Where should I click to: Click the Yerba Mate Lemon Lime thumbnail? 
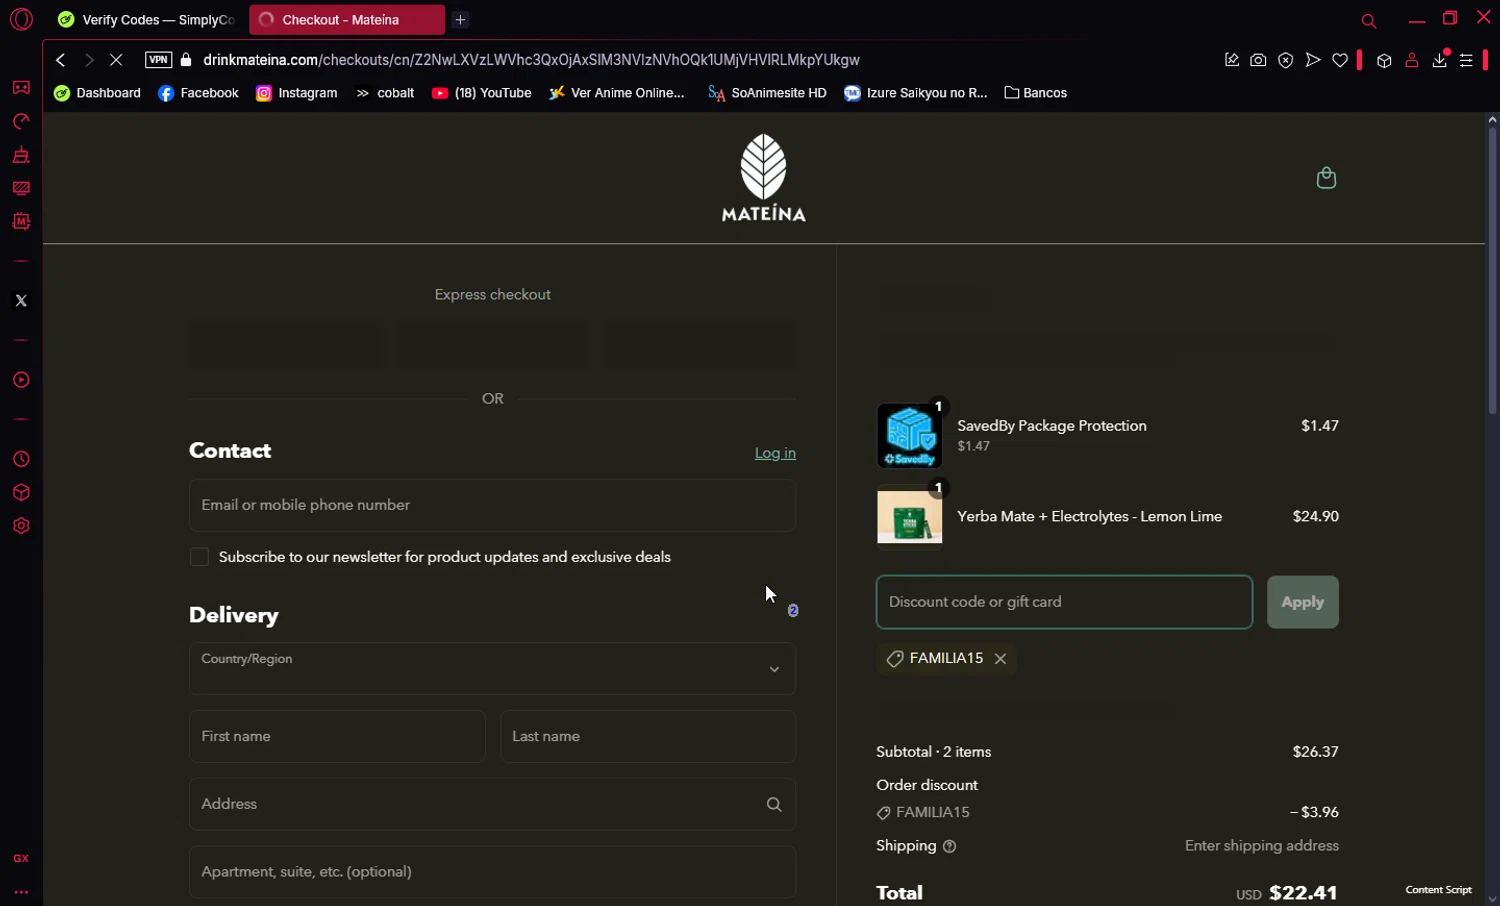coord(910,517)
